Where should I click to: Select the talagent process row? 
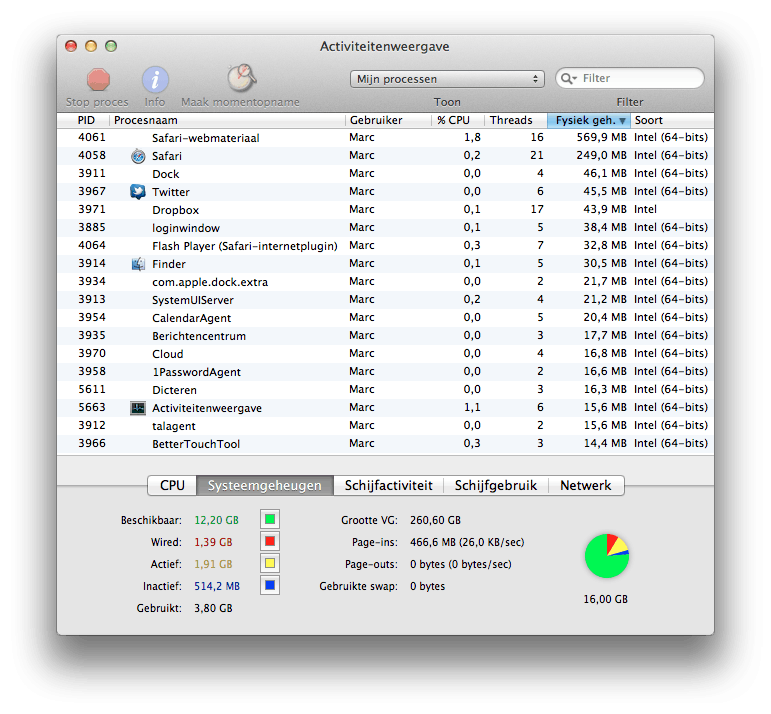(x=386, y=426)
